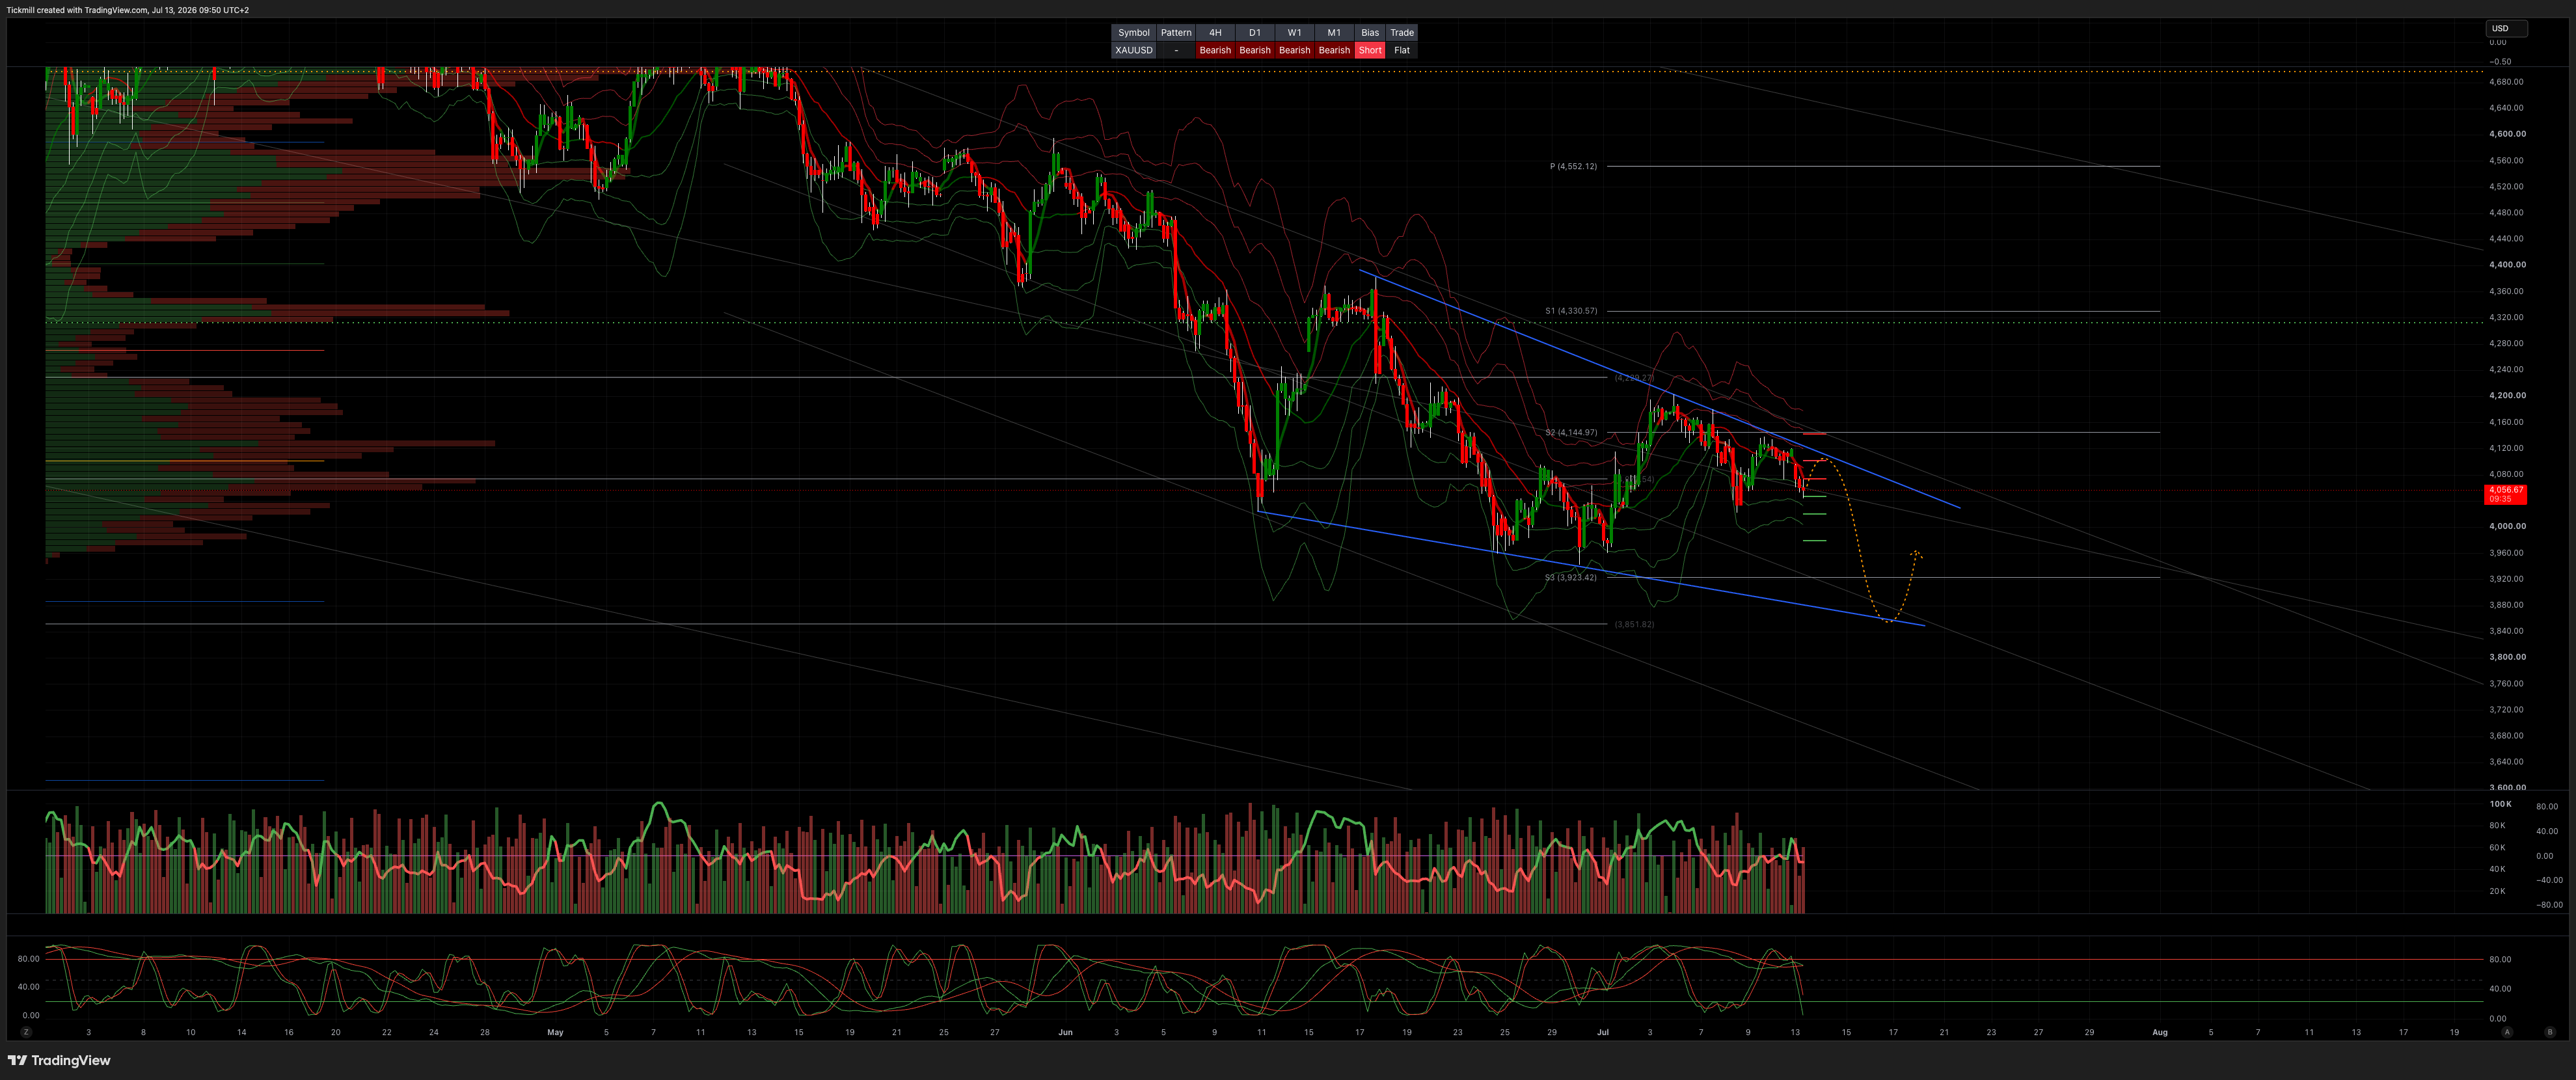
Task: Click the 4H column header
Action: tap(1215, 33)
